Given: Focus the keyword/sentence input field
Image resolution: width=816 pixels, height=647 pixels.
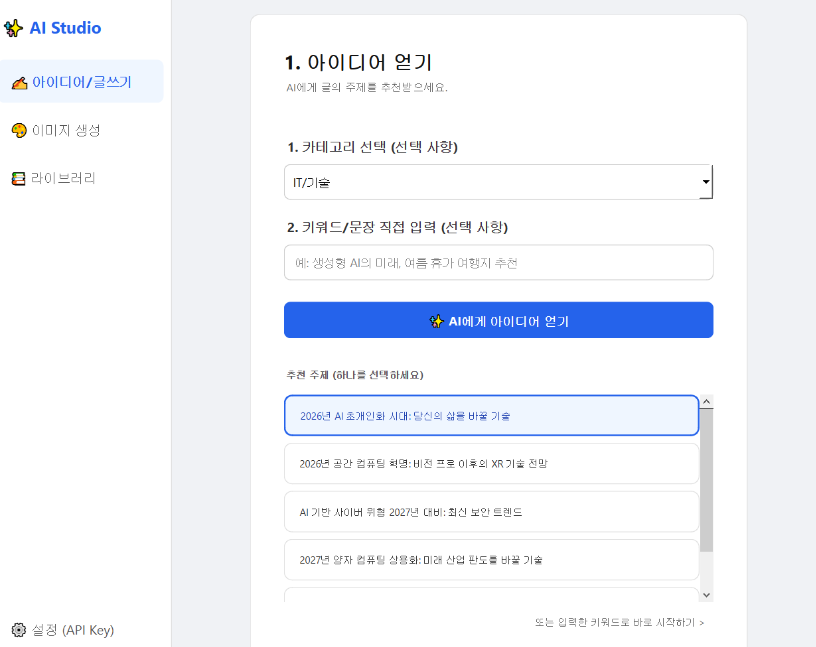Looking at the screenshot, I should pyautogui.click(x=498, y=263).
